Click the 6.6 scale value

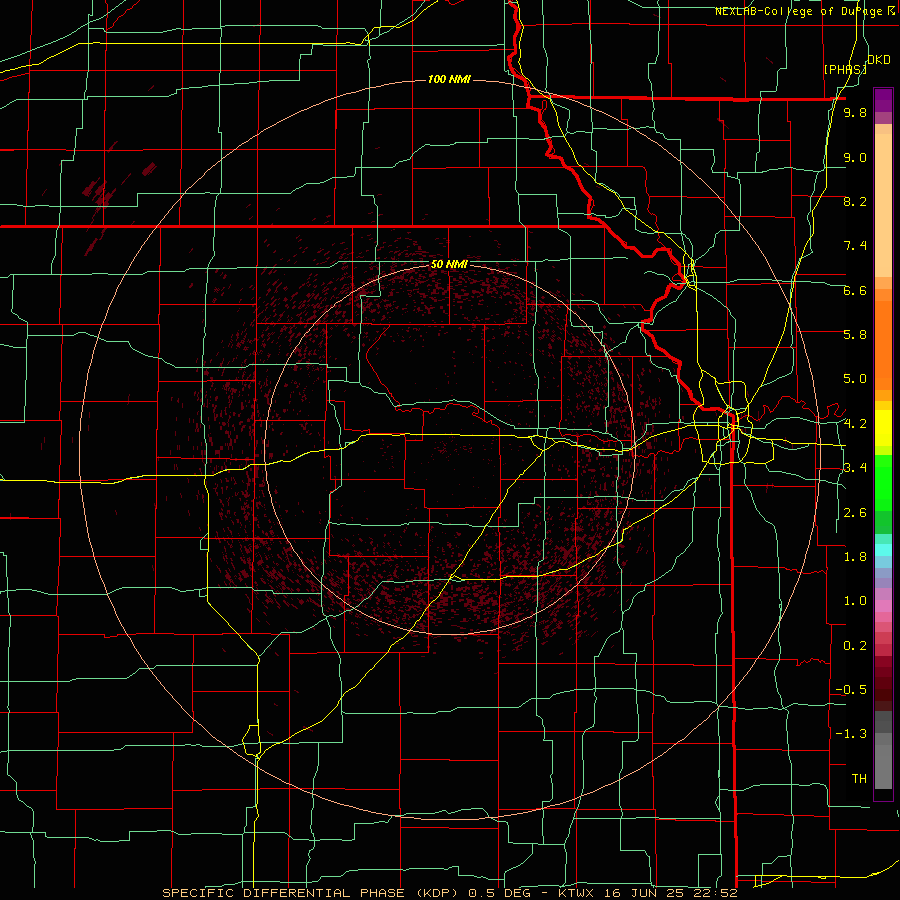[x=855, y=290]
